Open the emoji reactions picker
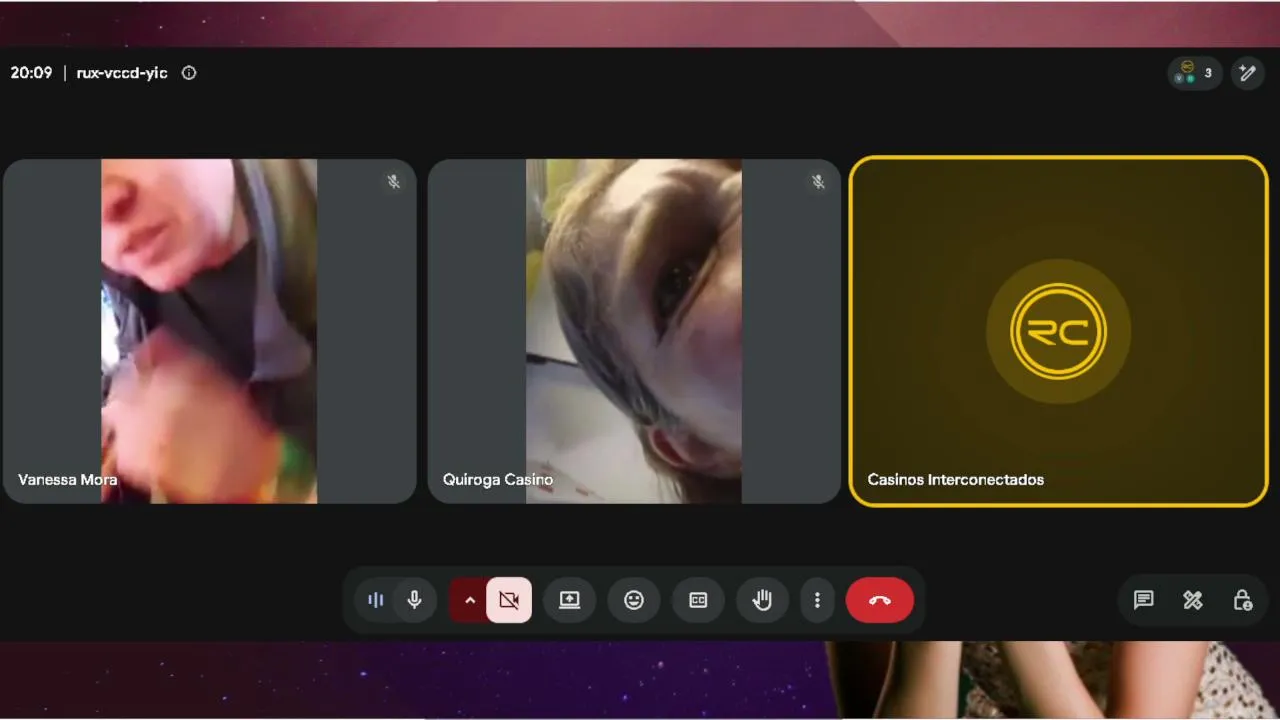The image size is (1280, 720). [x=634, y=600]
